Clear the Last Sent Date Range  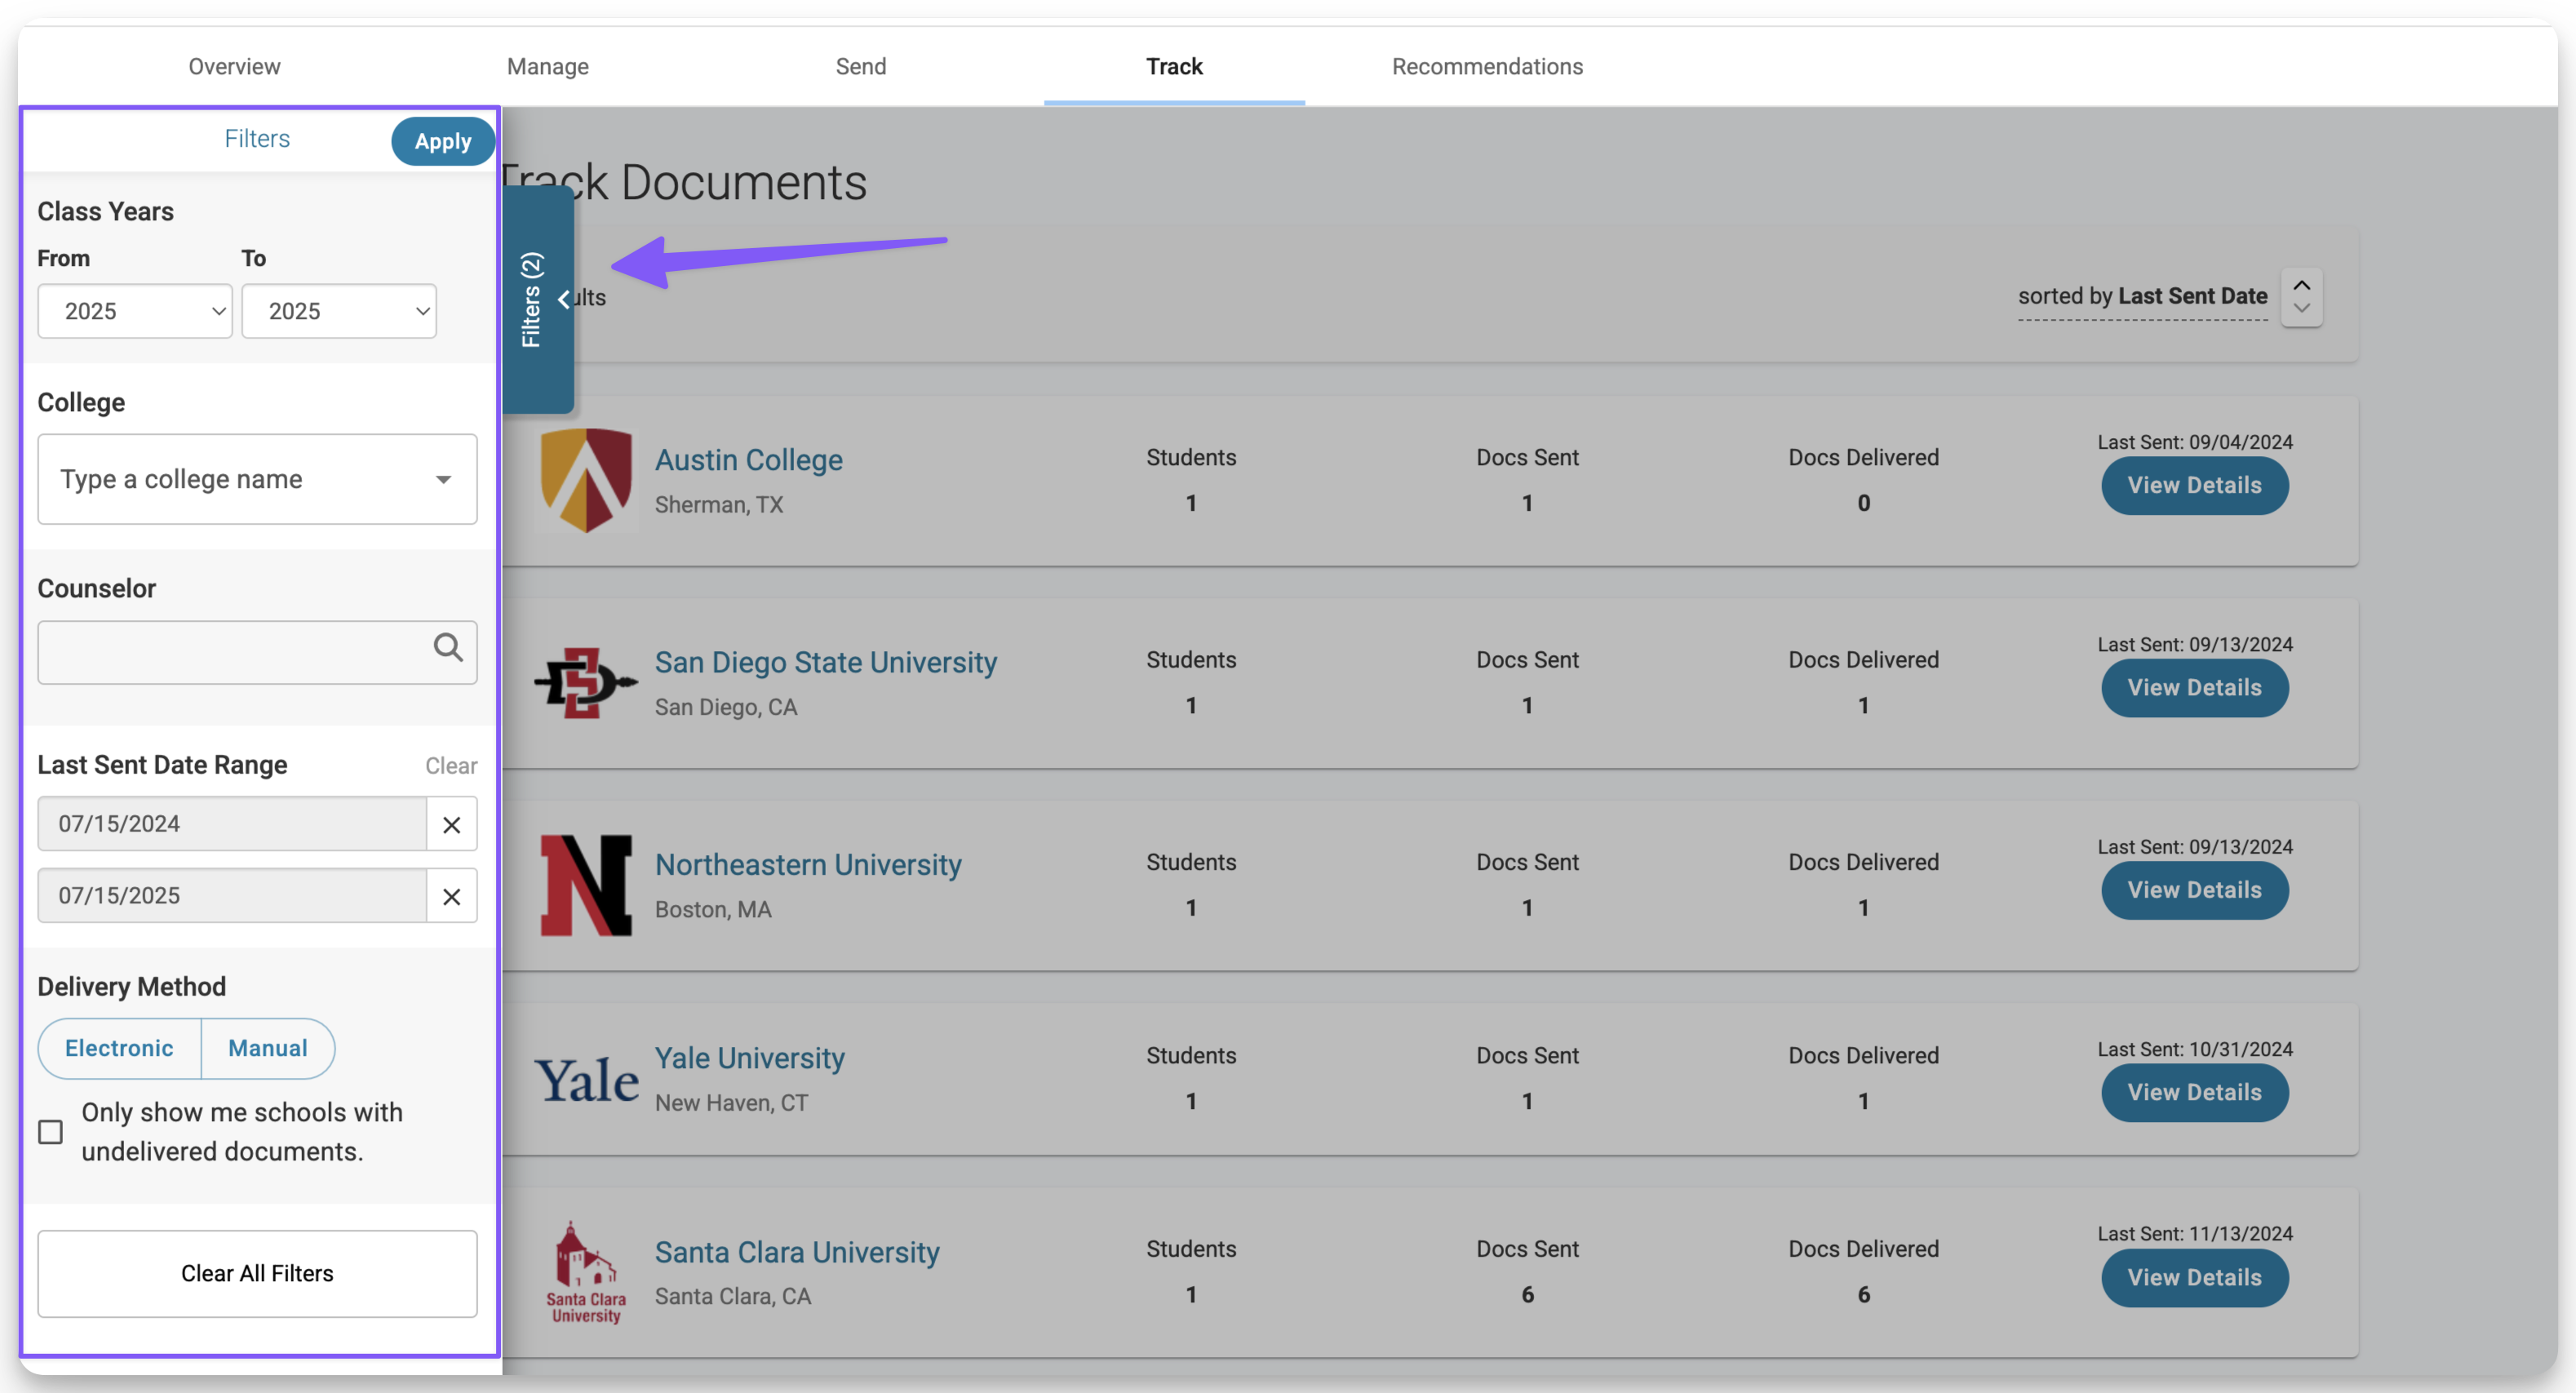click(451, 766)
